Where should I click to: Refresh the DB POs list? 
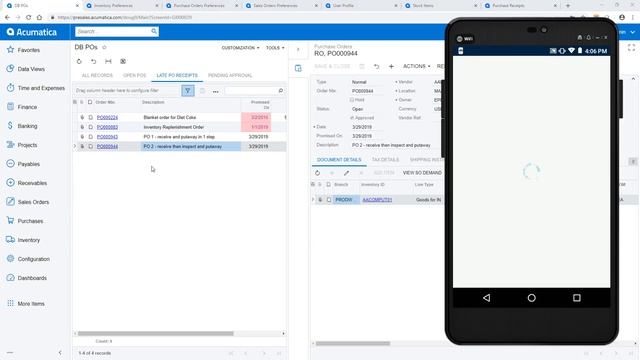(79, 61)
